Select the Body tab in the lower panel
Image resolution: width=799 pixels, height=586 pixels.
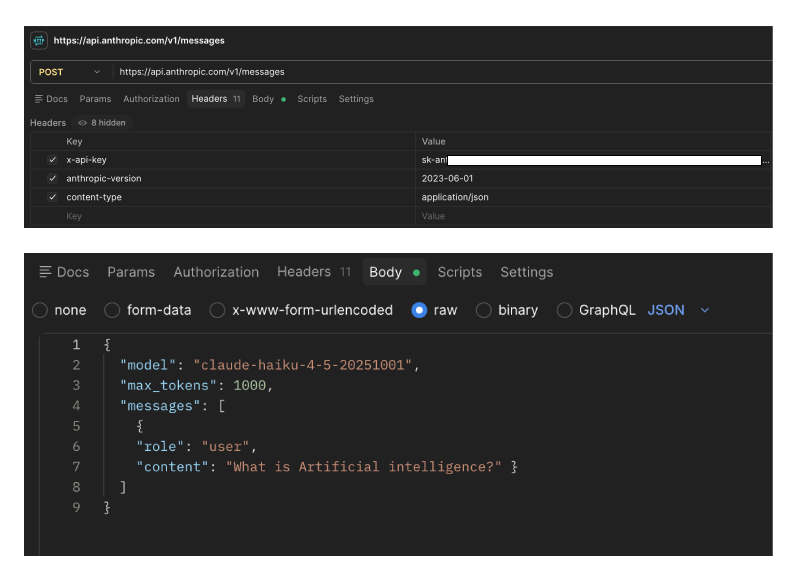pyautogui.click(x=394, y=272)
